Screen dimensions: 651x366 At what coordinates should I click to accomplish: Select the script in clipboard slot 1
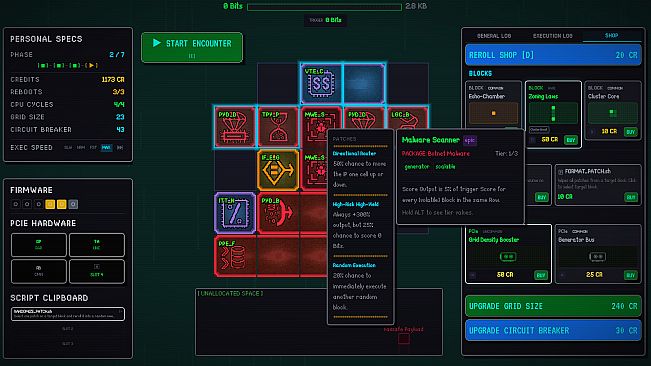pos(68,314)
